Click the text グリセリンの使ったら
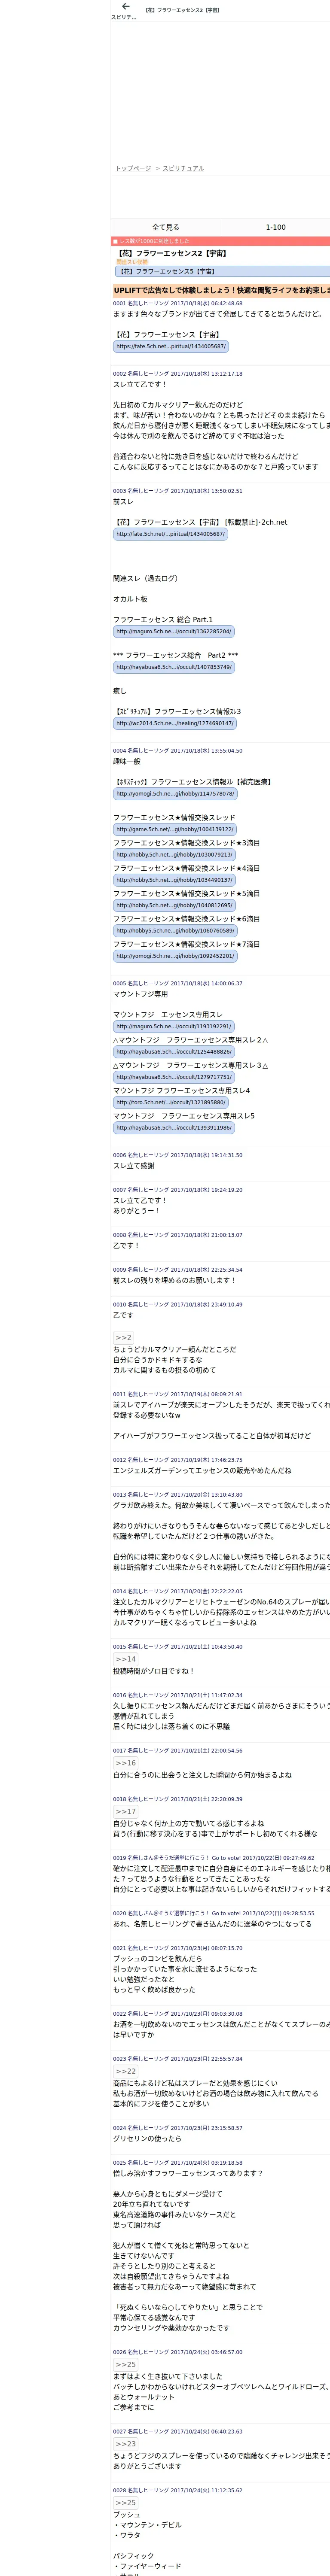 coord(147,2139)
